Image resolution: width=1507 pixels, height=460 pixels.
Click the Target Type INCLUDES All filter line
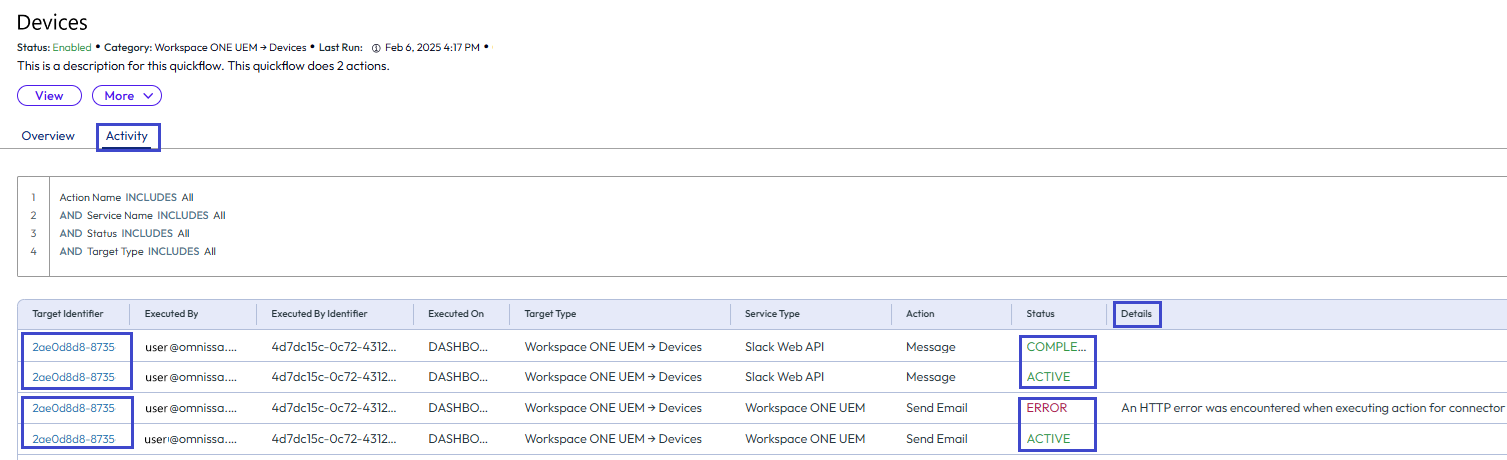pos(137,252)
